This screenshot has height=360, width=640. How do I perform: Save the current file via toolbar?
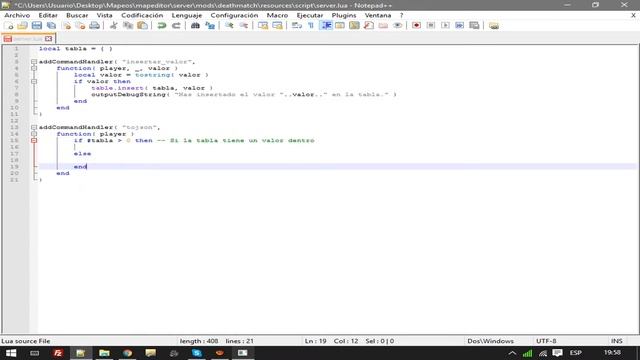pyautogui.click(x=37, y=26)
